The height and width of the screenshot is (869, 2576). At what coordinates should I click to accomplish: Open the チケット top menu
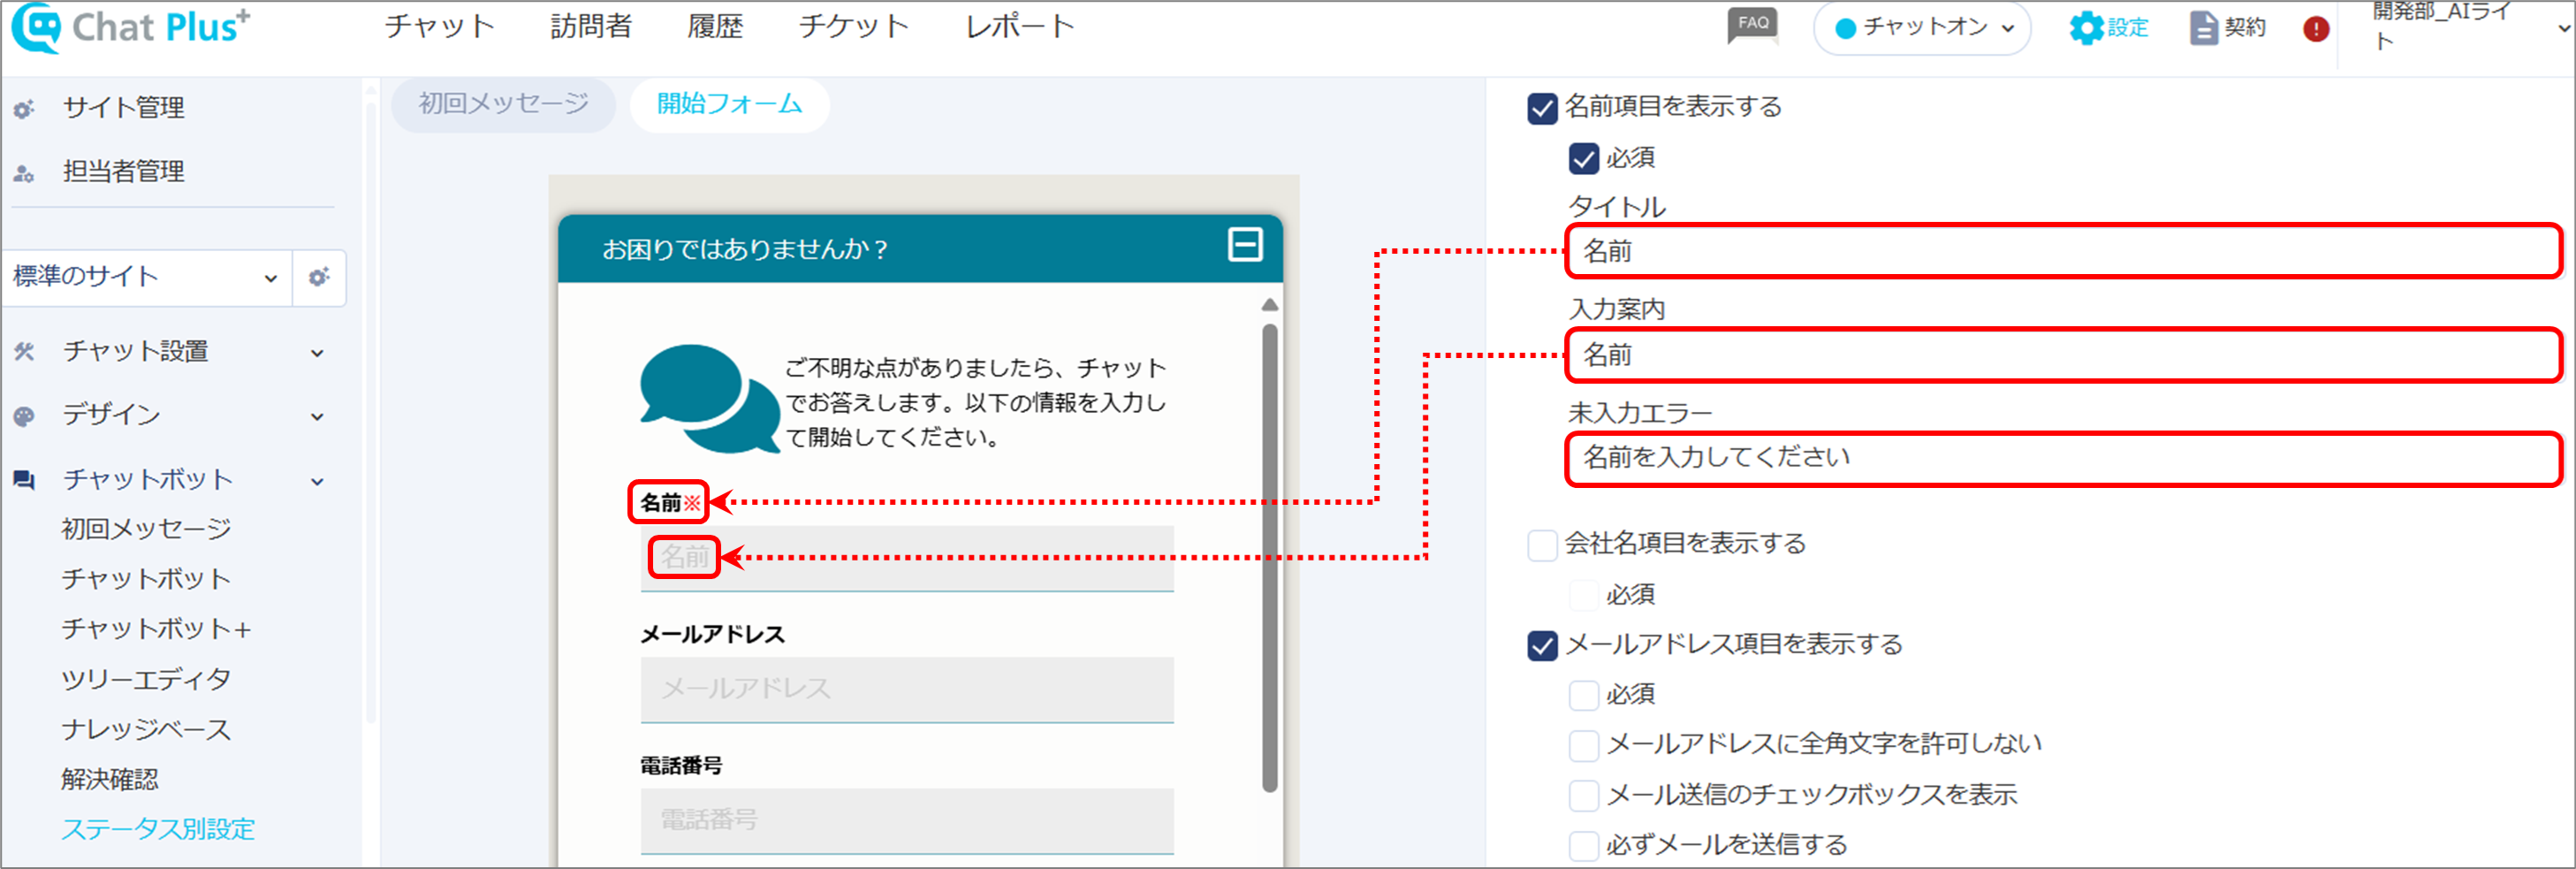(854, 26)
